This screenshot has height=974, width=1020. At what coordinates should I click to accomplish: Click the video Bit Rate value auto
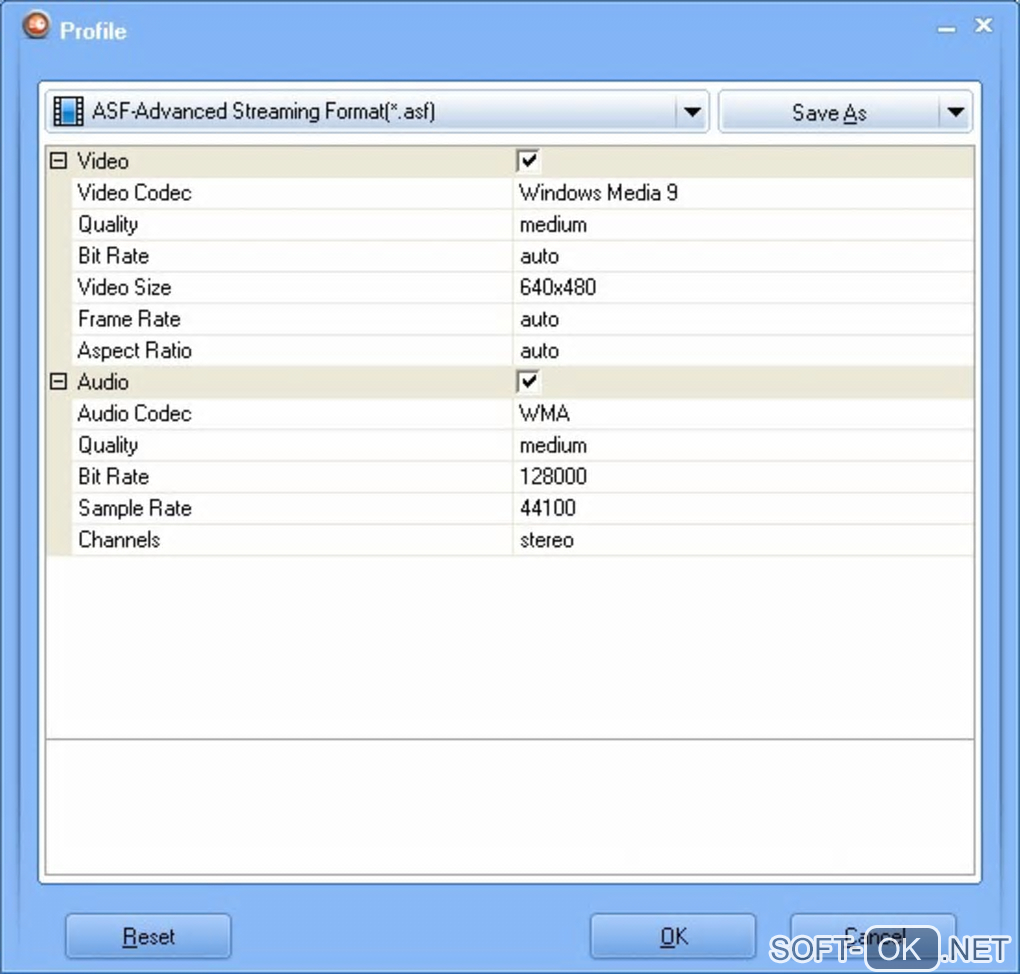[539, 256]
